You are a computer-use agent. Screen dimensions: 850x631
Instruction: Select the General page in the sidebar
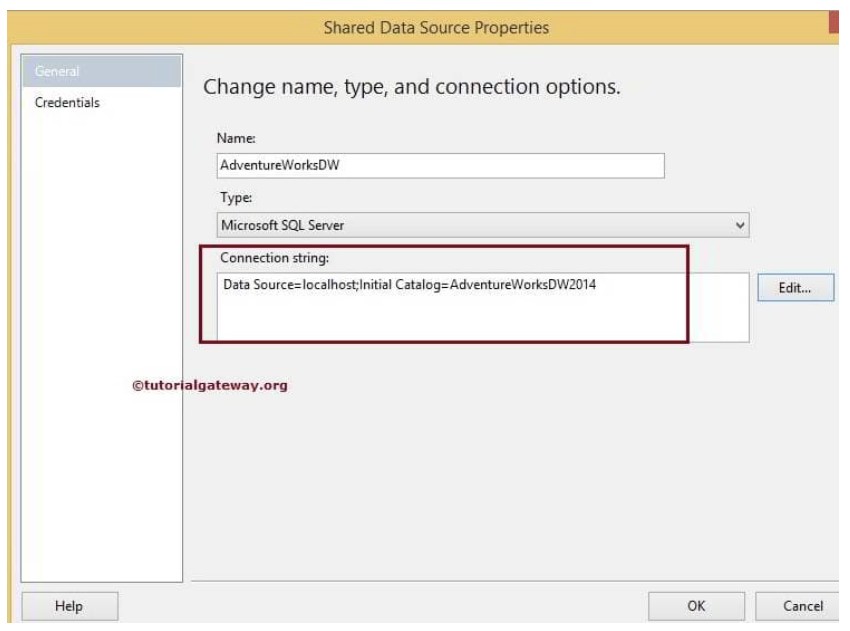[102, 71]
